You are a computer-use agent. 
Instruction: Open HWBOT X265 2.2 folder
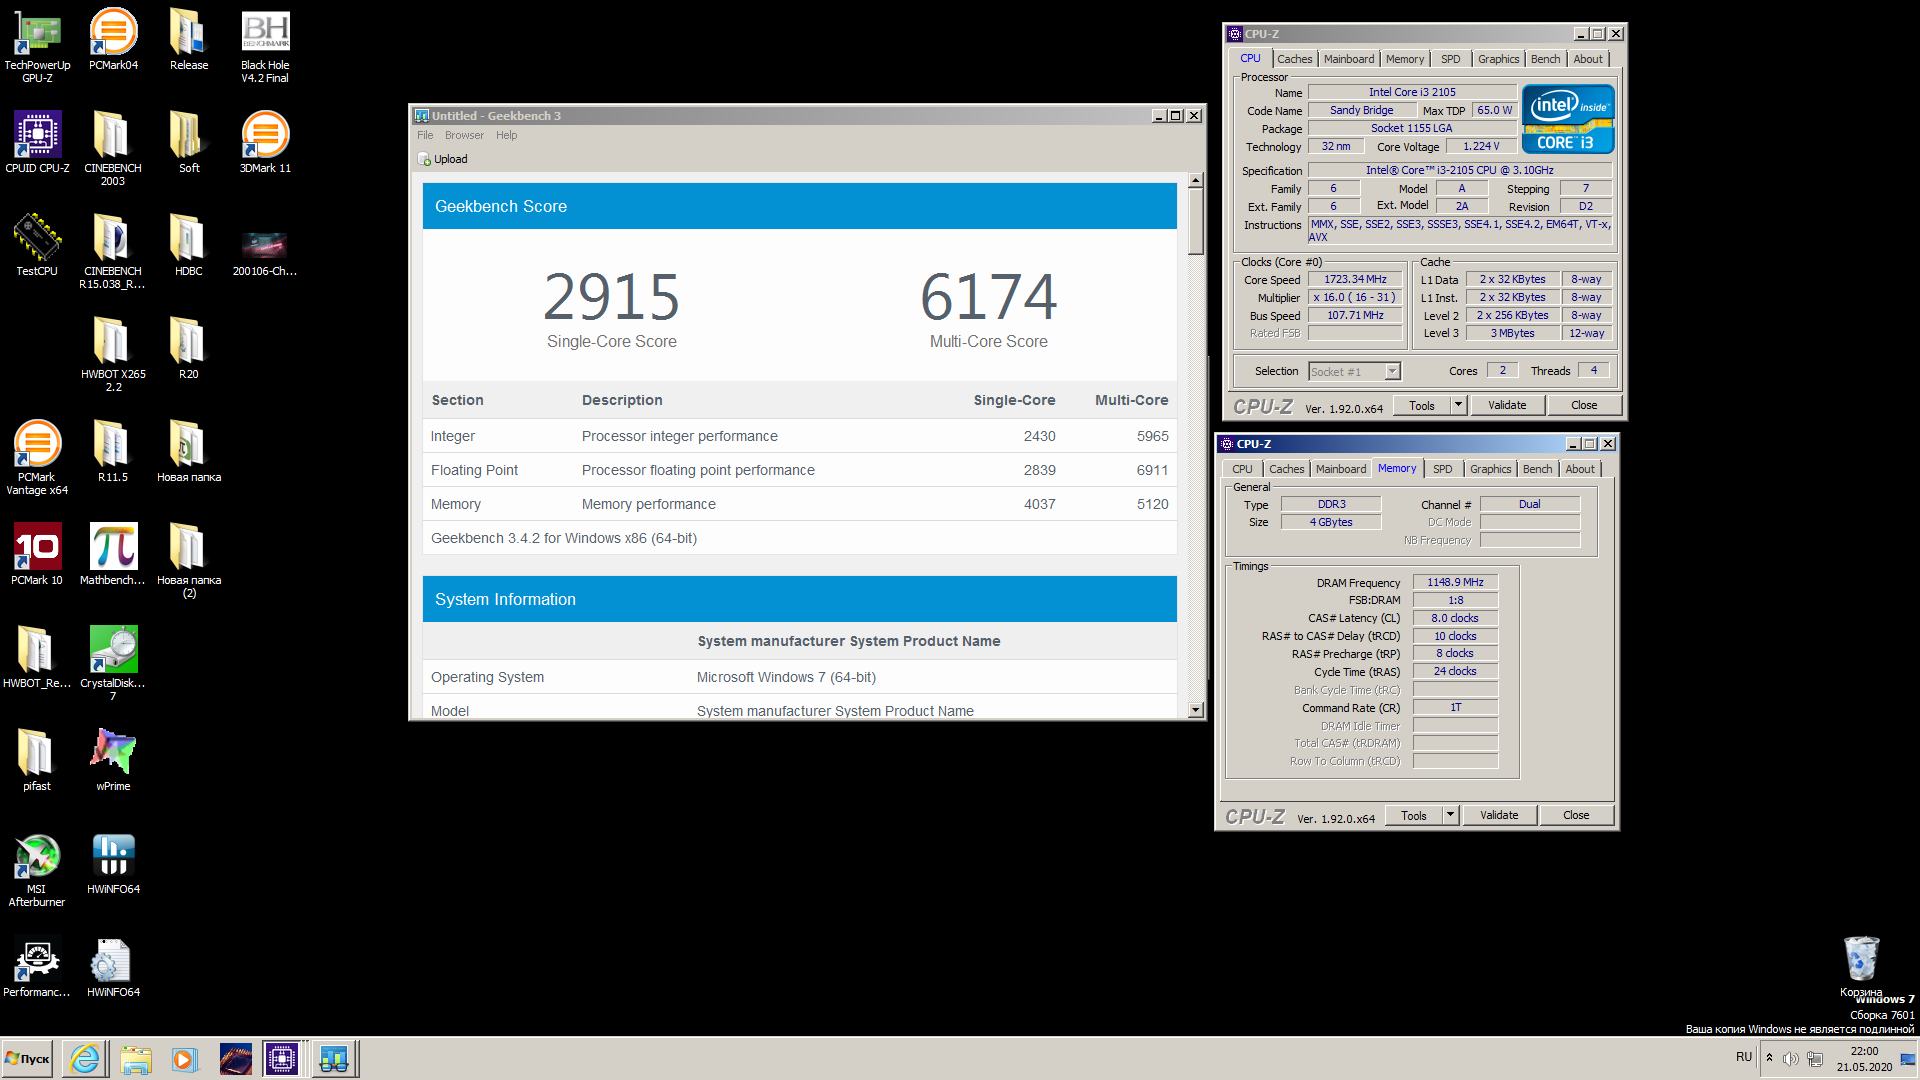[113, 354]
